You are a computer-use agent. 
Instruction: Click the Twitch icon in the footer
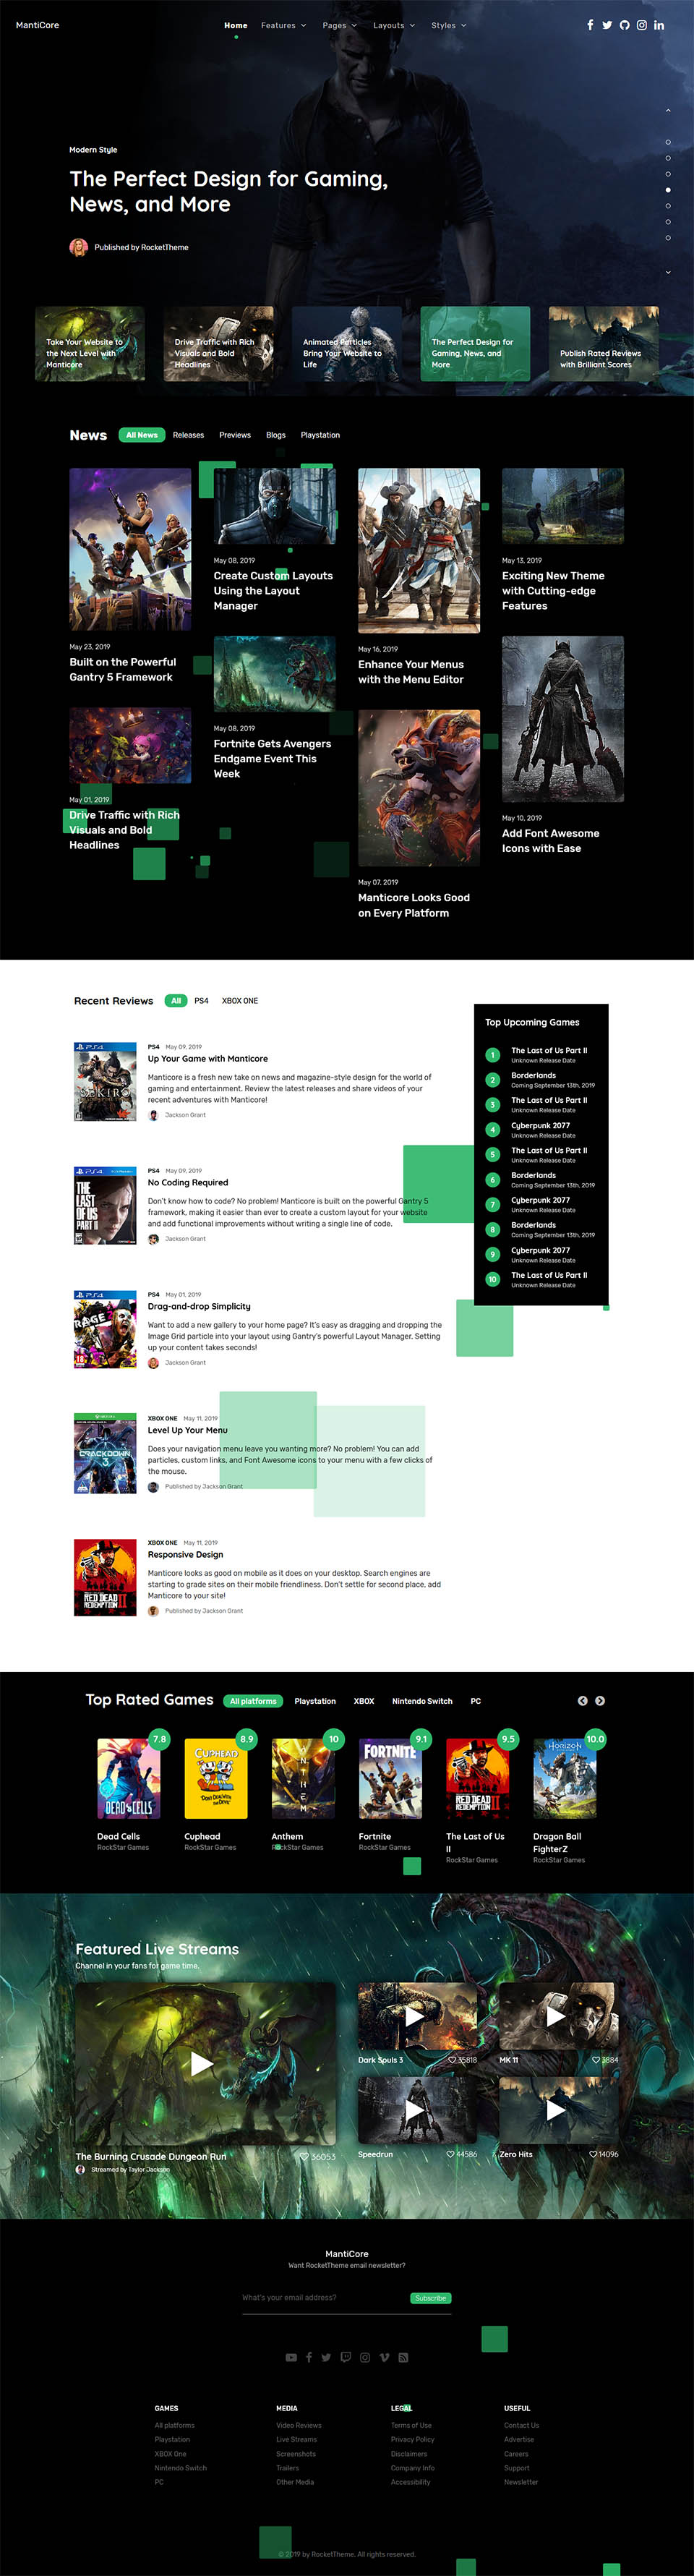[346, 2357]
